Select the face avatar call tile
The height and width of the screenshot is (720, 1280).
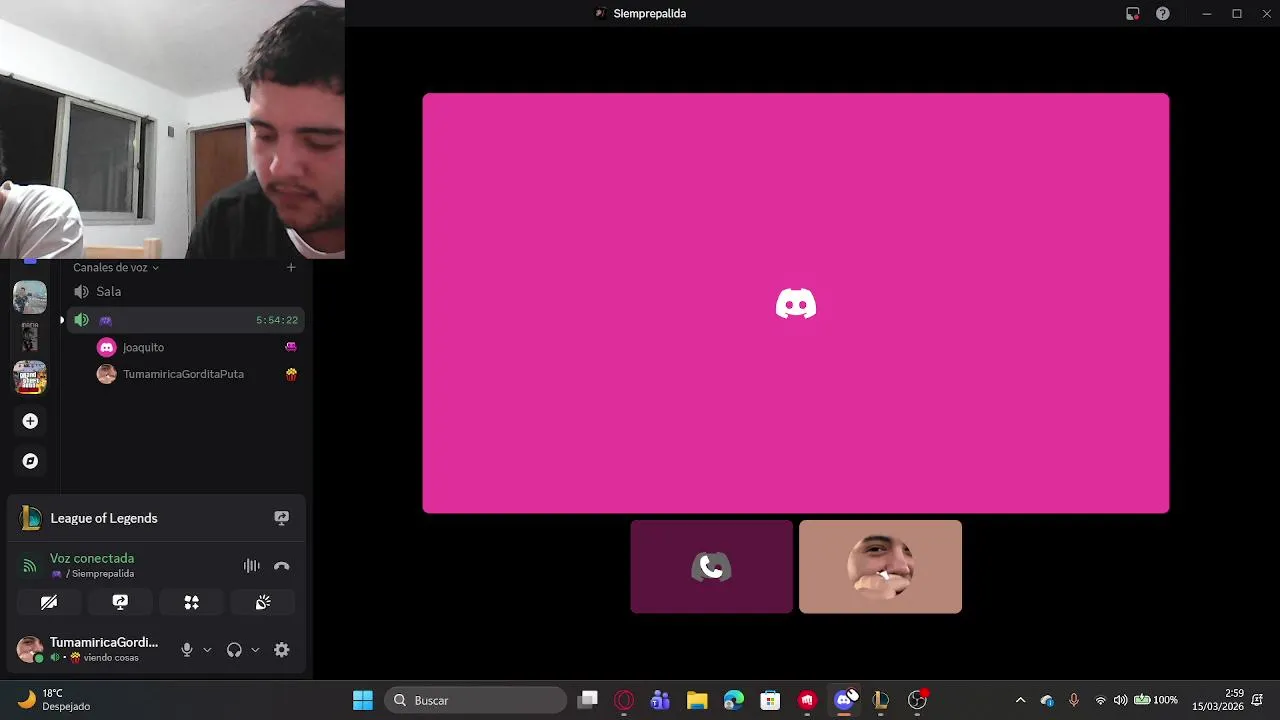point(880,567)
